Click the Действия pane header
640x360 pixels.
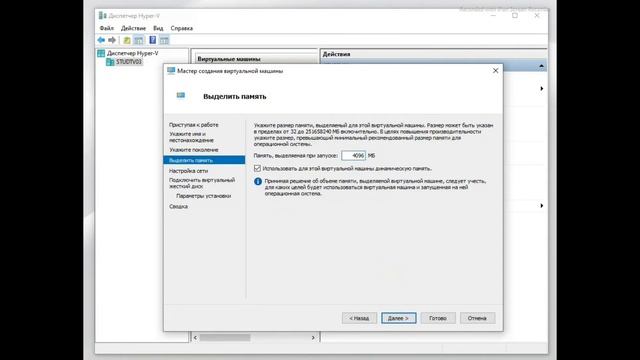point(336,54)
